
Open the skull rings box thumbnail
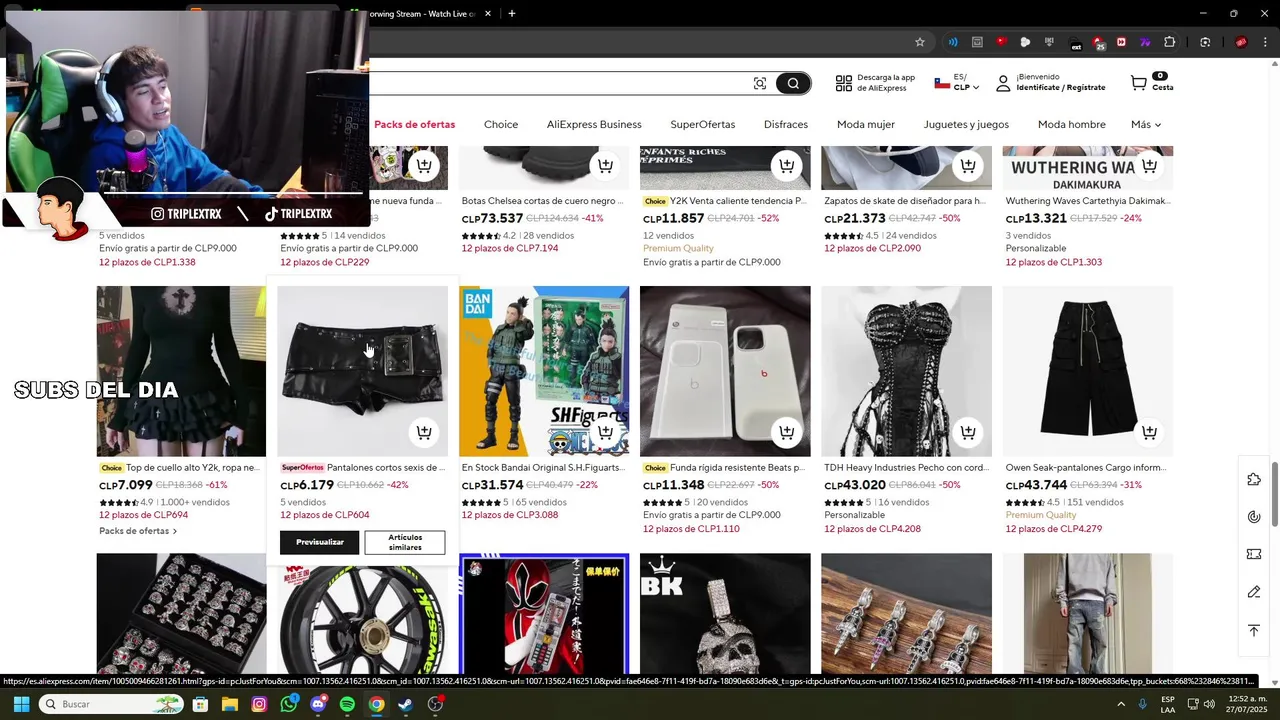pyautogui.click(x=181, y=613)
